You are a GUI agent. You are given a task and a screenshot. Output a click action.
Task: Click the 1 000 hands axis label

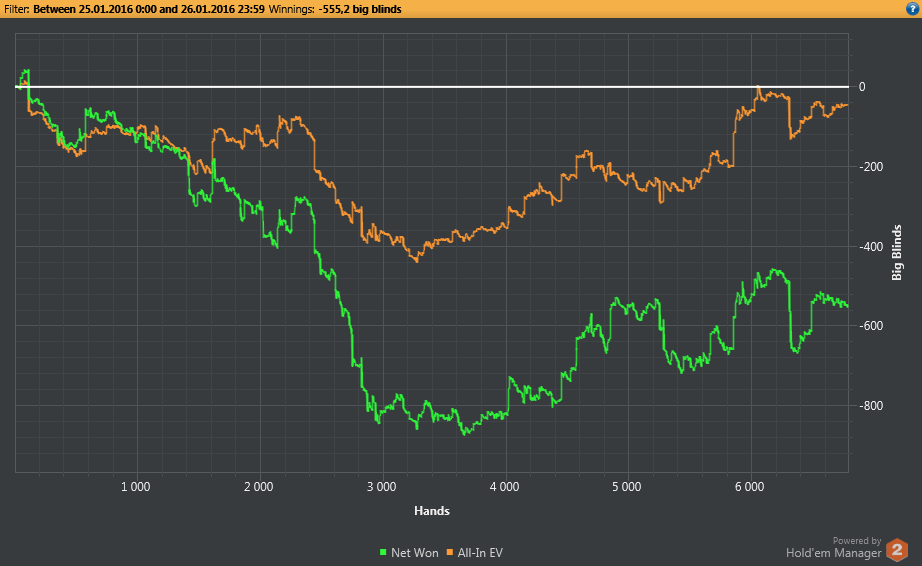136,487
